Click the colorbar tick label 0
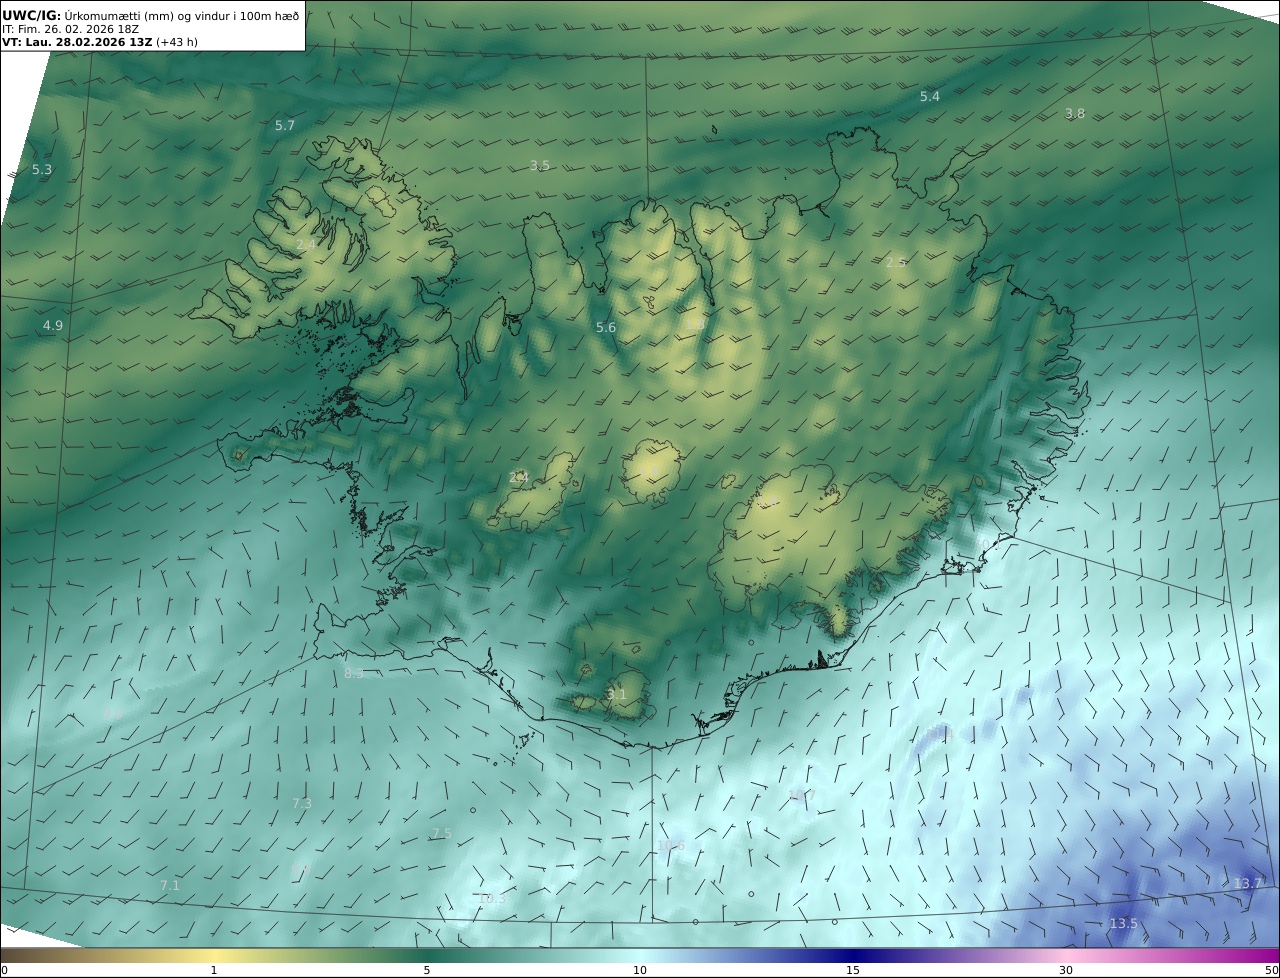The height and width of the screenshot is (978, 1280). [4, 970]
